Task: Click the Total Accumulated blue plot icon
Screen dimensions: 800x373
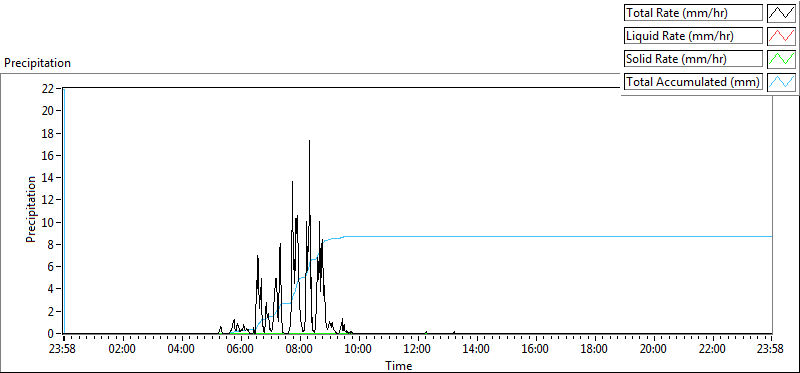Action: (781, 82)
